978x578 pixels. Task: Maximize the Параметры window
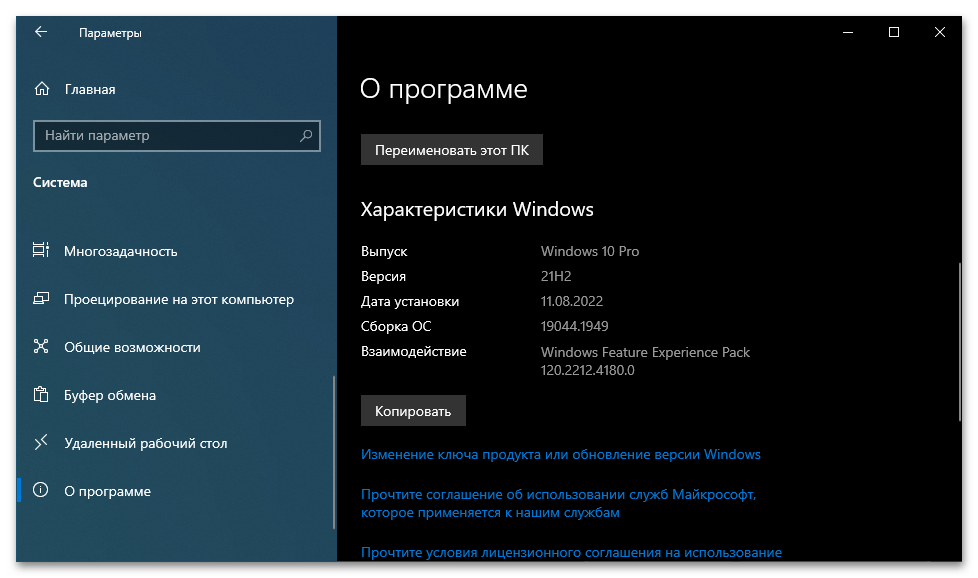coord(894,32)
